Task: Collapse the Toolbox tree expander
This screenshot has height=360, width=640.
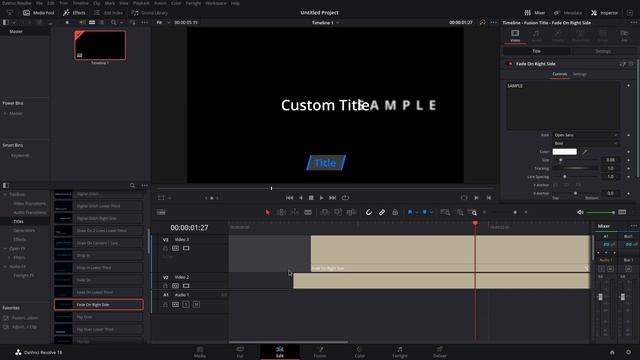Action: click(x=5, y=195)
